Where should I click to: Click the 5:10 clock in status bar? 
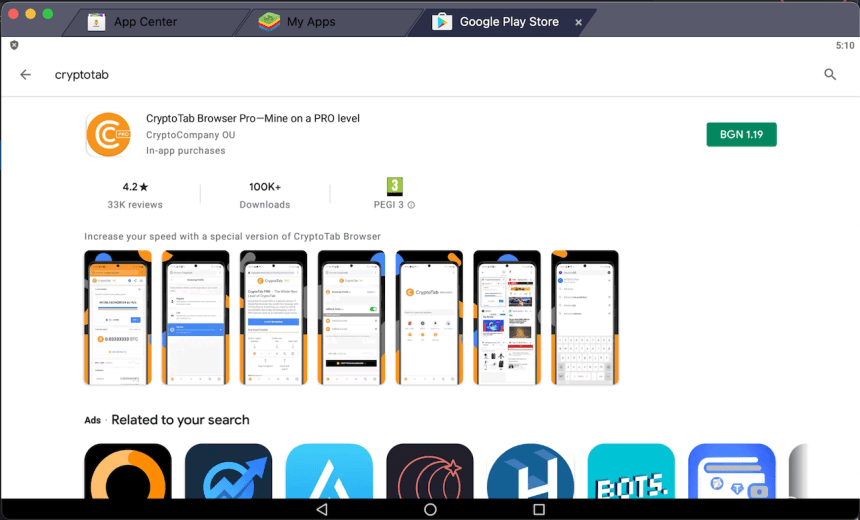[x=845, y=46]
